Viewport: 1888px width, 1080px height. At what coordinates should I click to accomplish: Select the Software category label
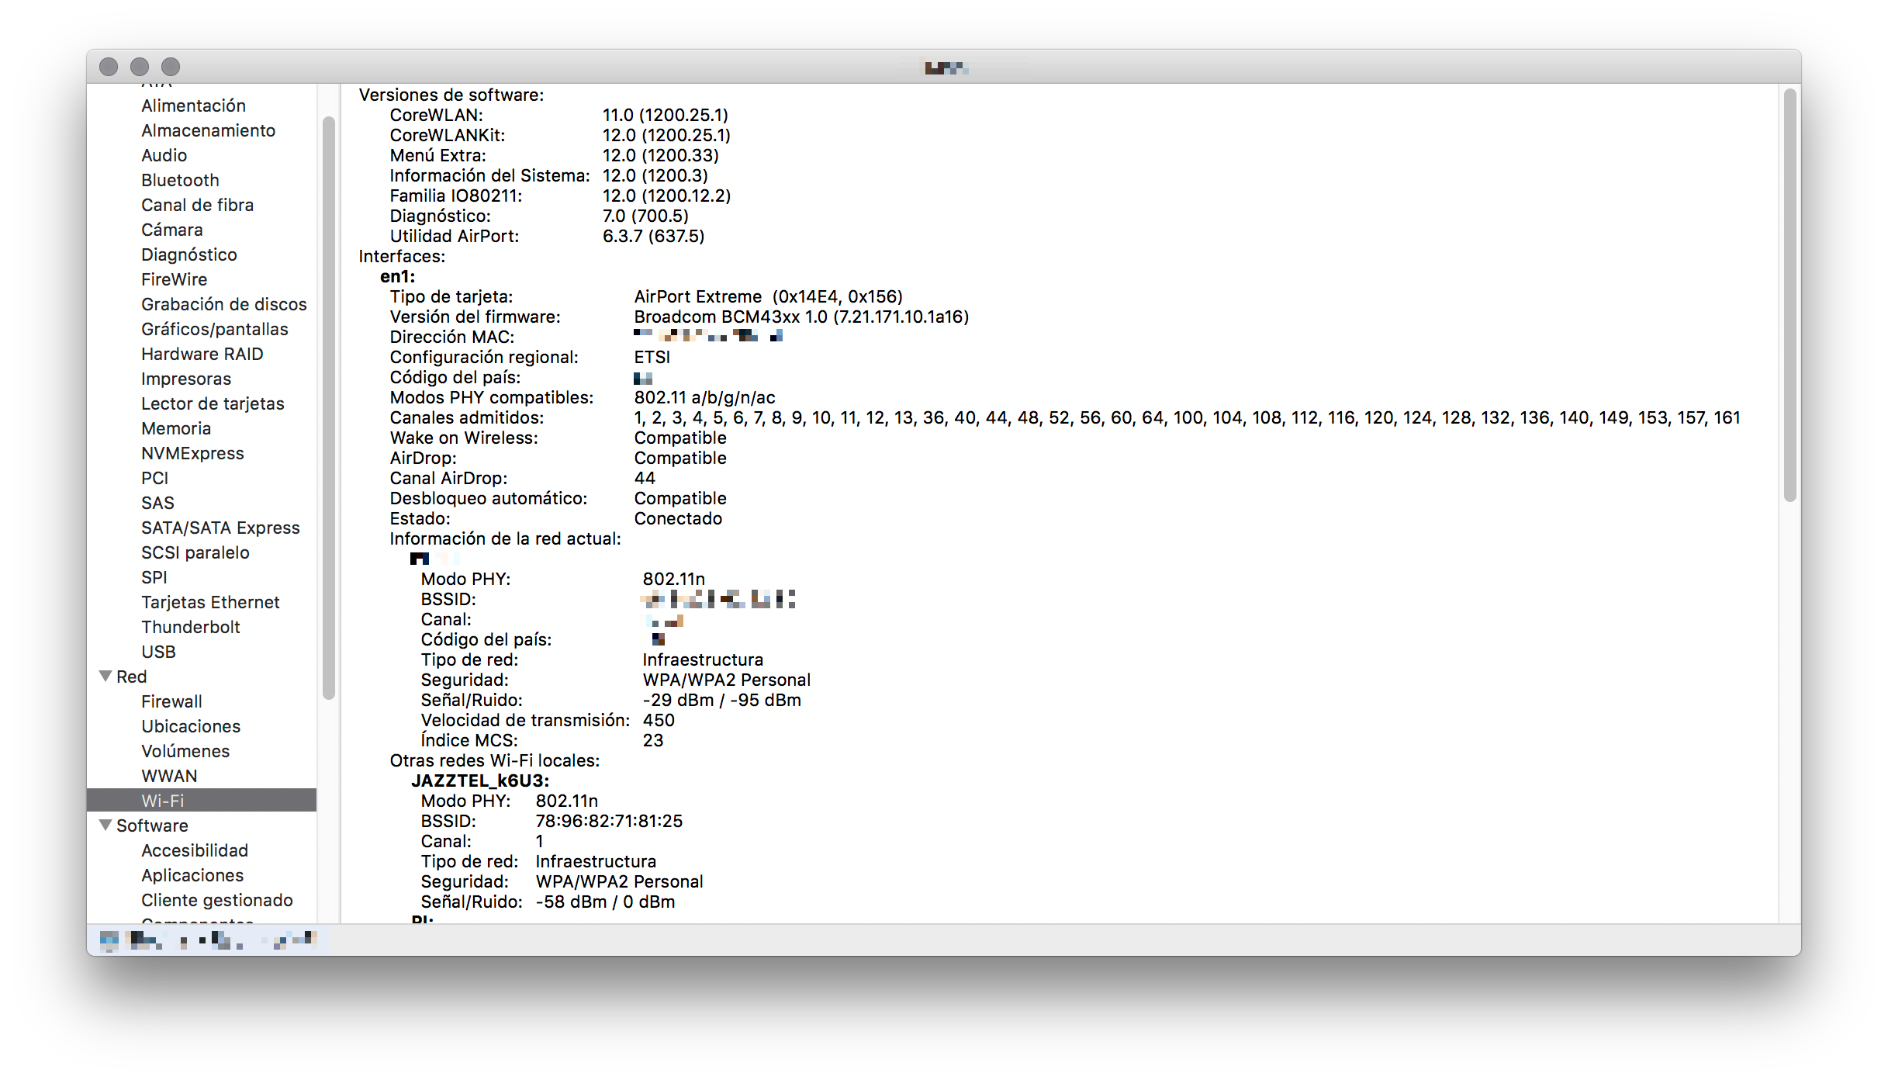coord(152,826)
